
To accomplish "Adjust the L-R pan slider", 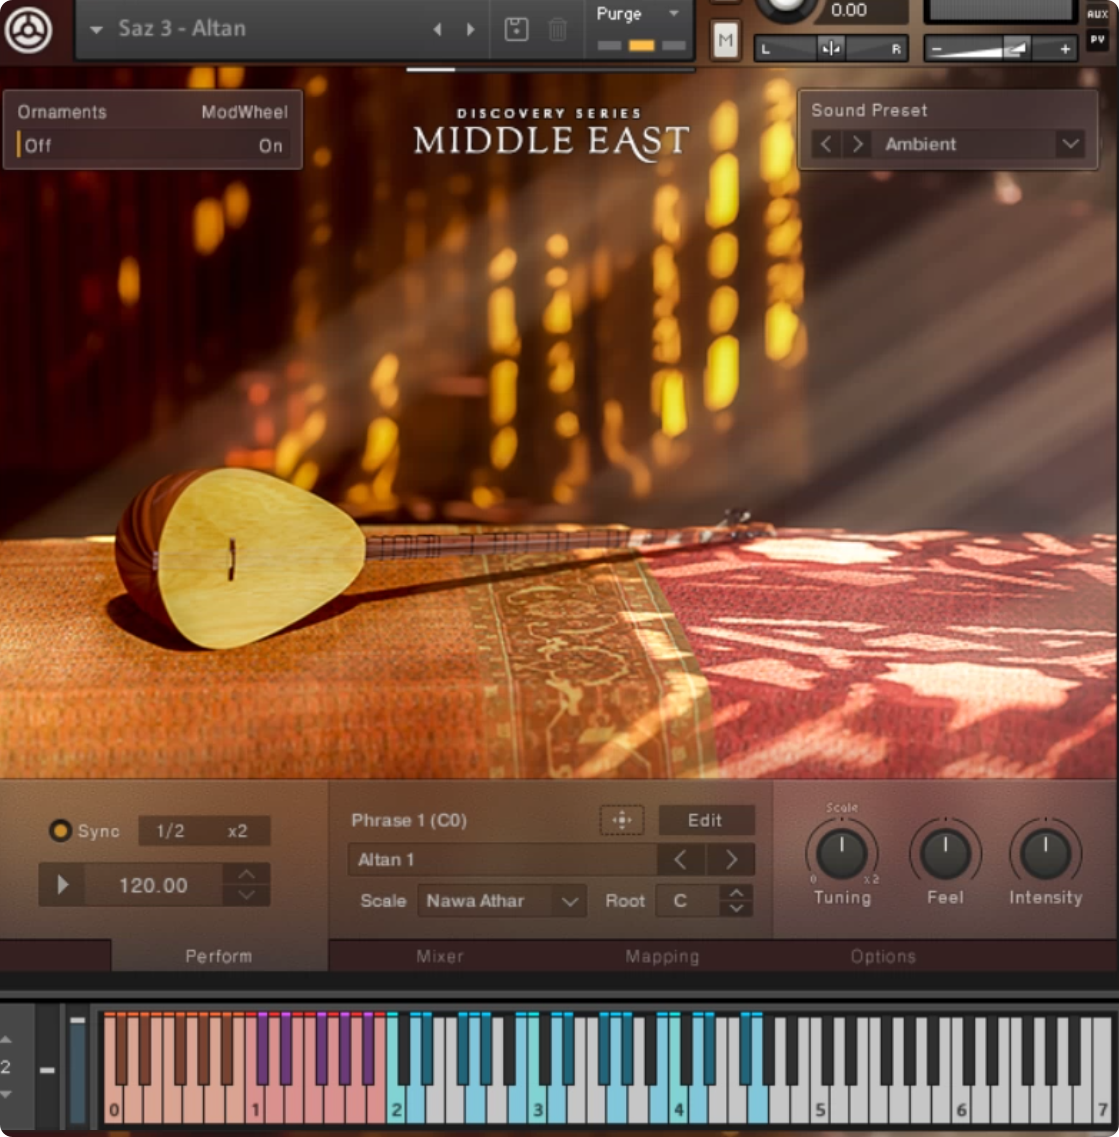I will (831, 49).
